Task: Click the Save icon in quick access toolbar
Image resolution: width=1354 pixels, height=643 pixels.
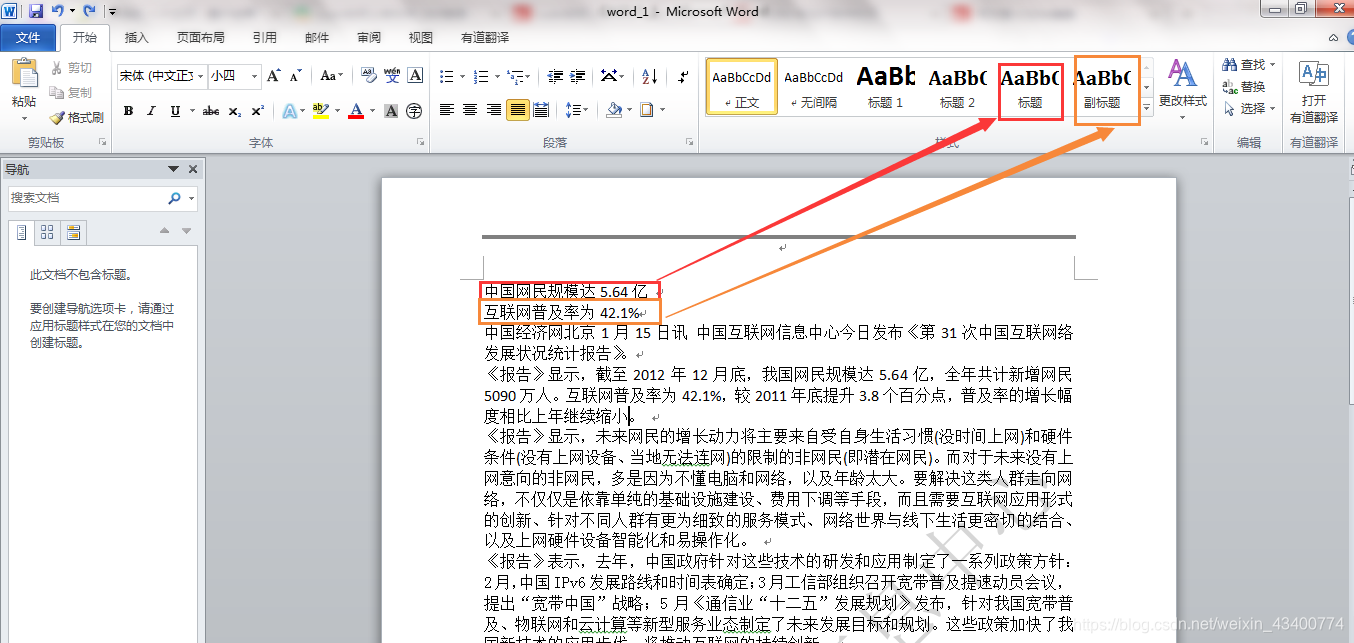Action: [36, 11]
